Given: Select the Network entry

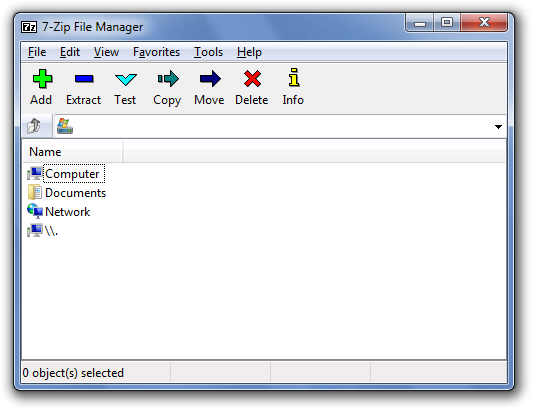Looking at the screenshot, I should (67, 212).
